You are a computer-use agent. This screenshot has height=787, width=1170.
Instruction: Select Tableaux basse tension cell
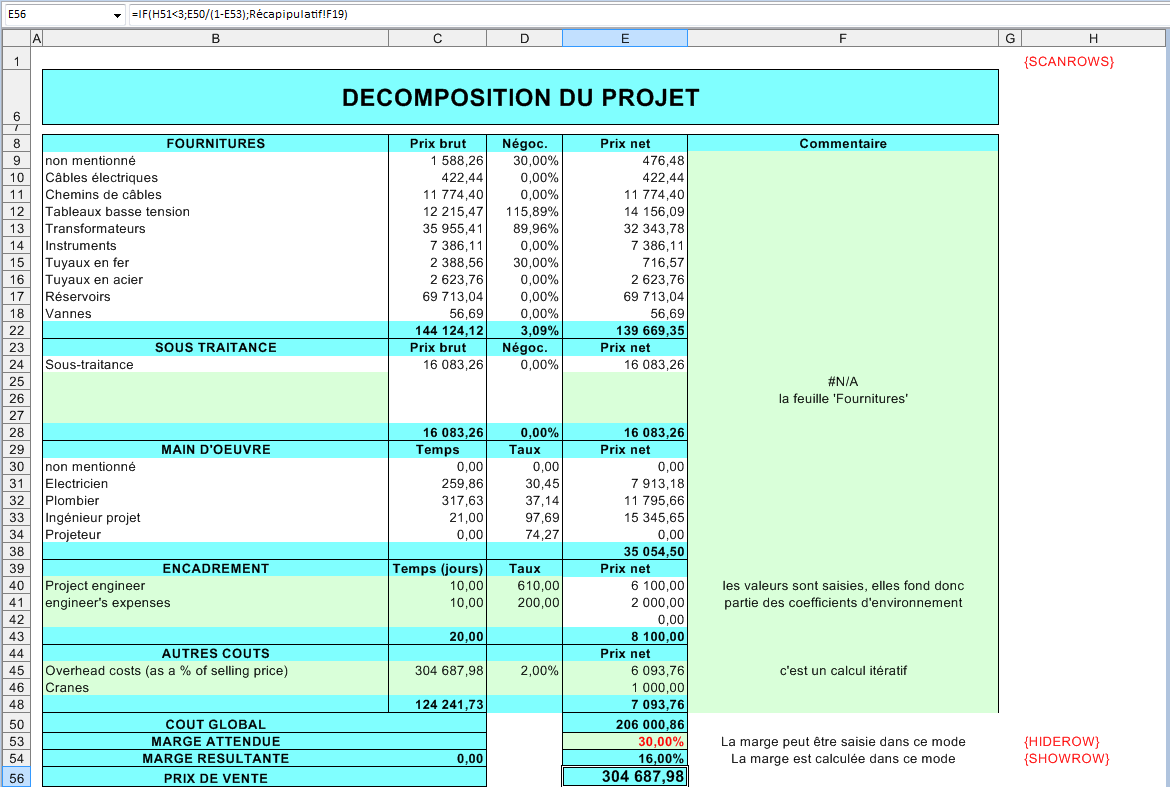tap(216, 212)
